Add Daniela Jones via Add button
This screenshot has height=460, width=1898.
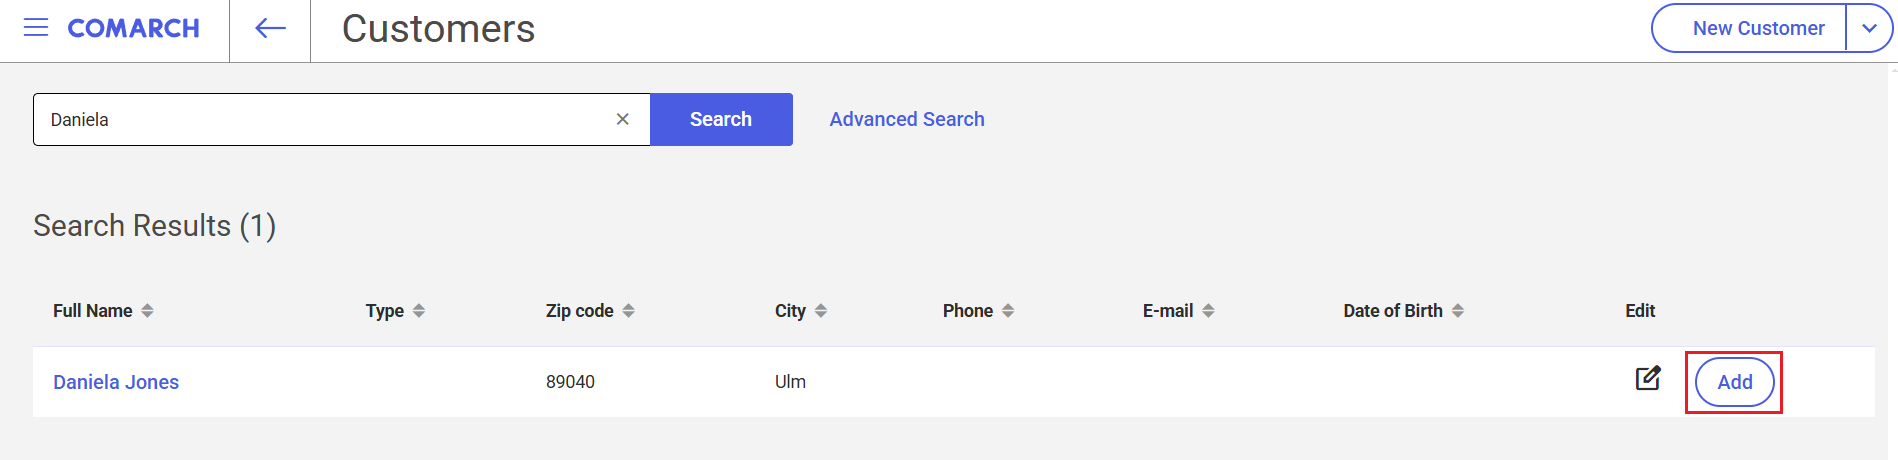[1735, 382]
